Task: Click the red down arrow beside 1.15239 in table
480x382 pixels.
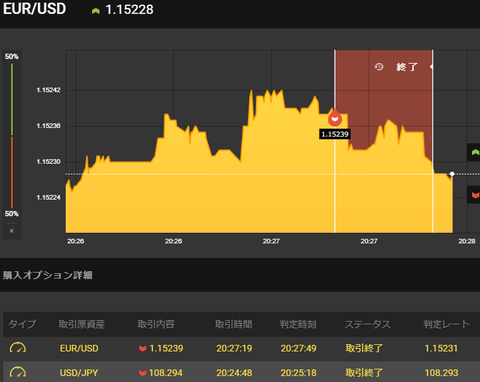Action: pos(143,348)
